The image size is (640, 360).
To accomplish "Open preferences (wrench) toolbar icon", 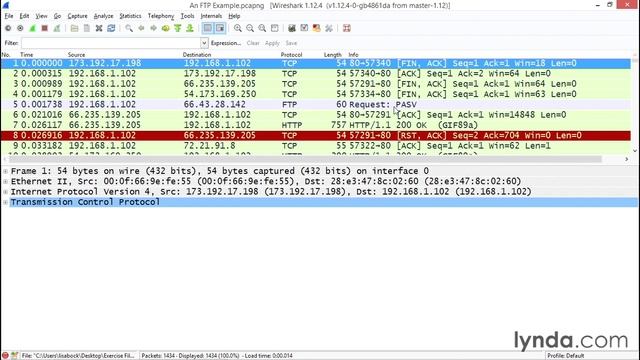I will 329,28.
